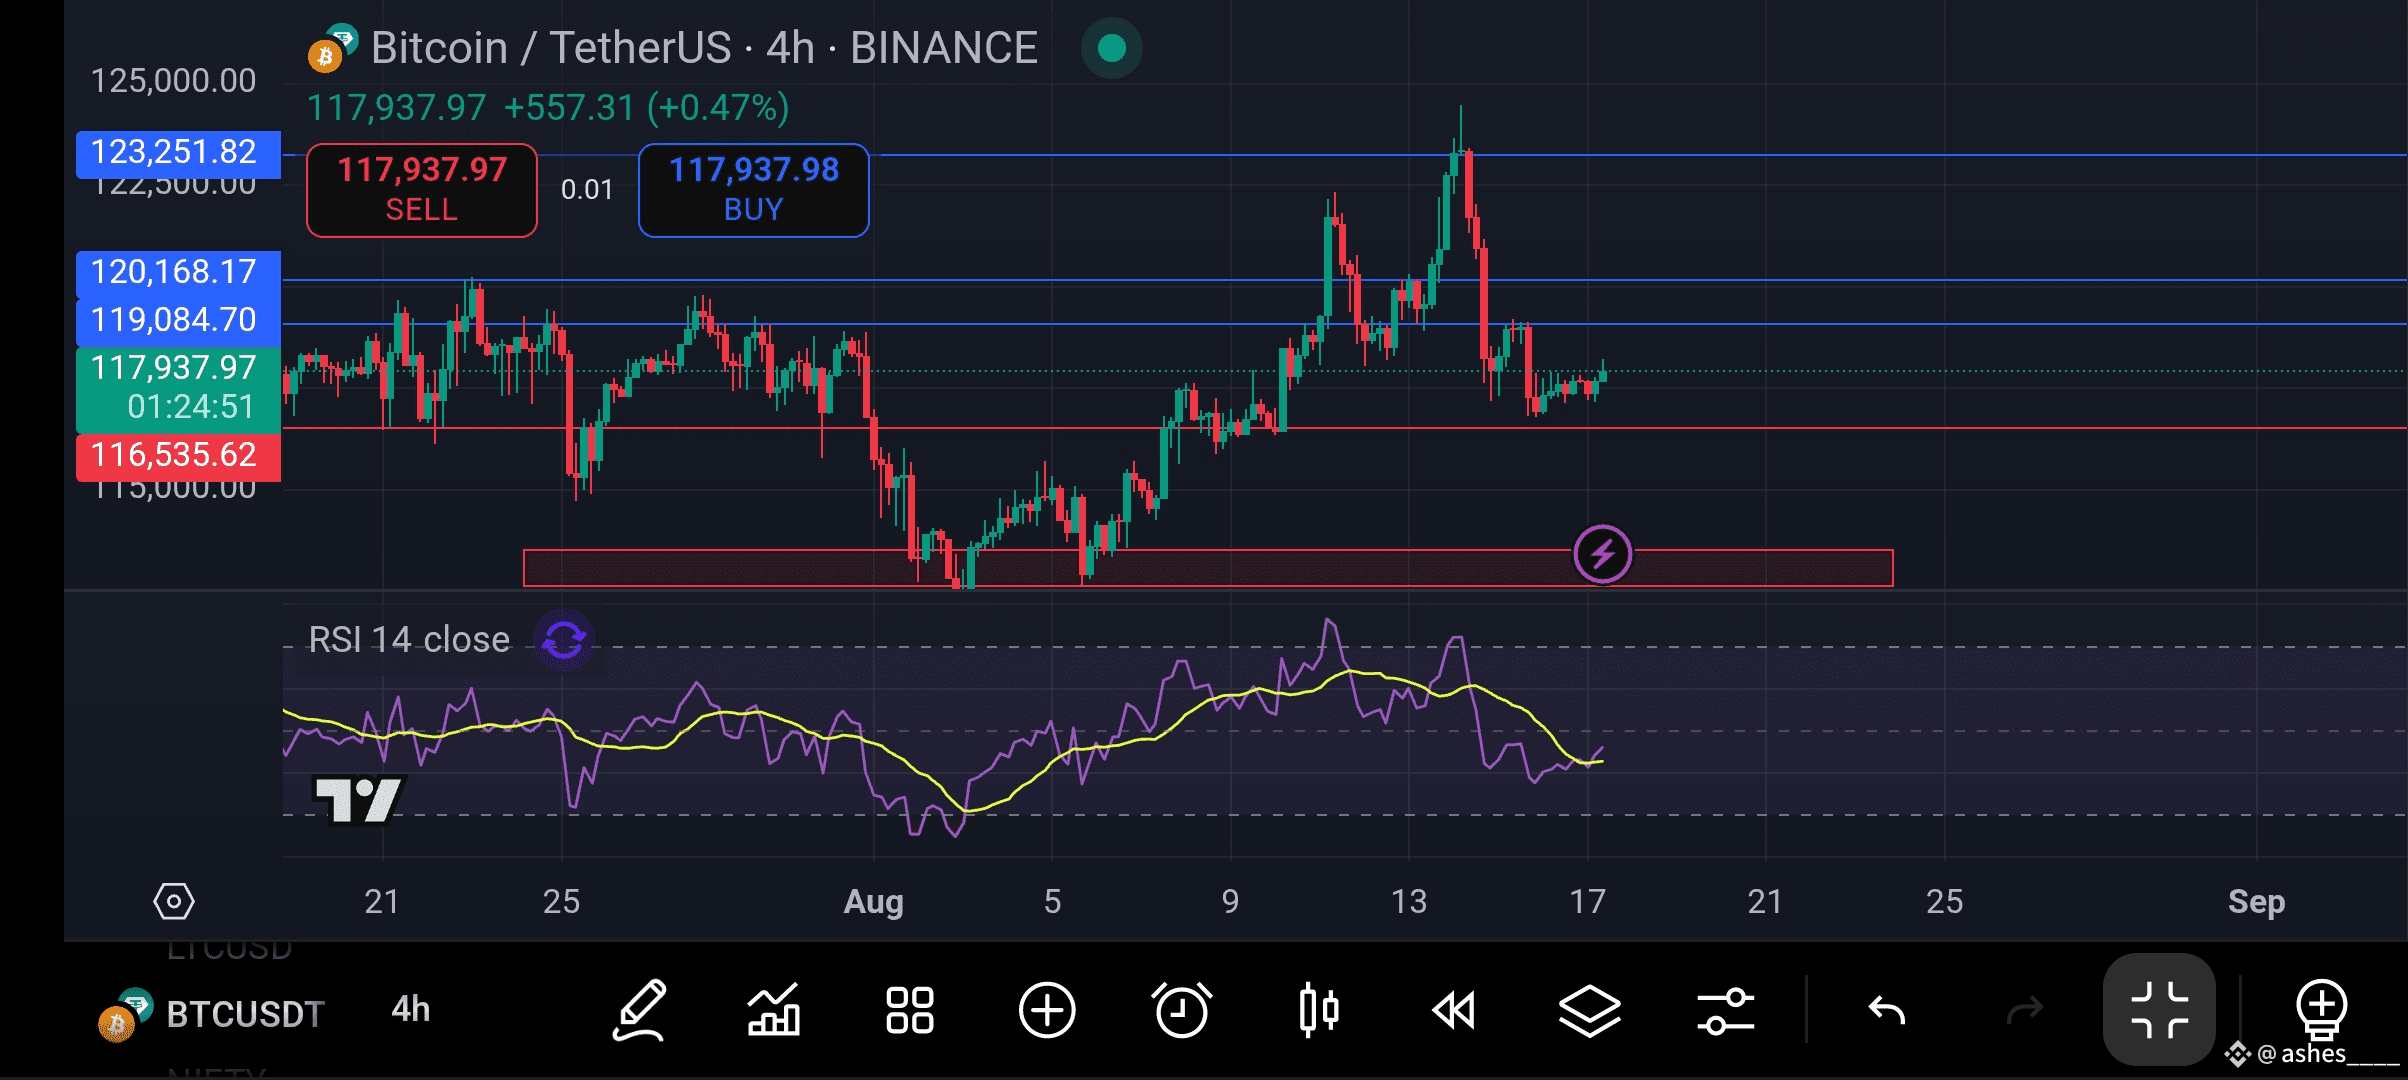Tap the add symbol plus circle
This screenshot has height=1080, width=2408.
1047,1010
